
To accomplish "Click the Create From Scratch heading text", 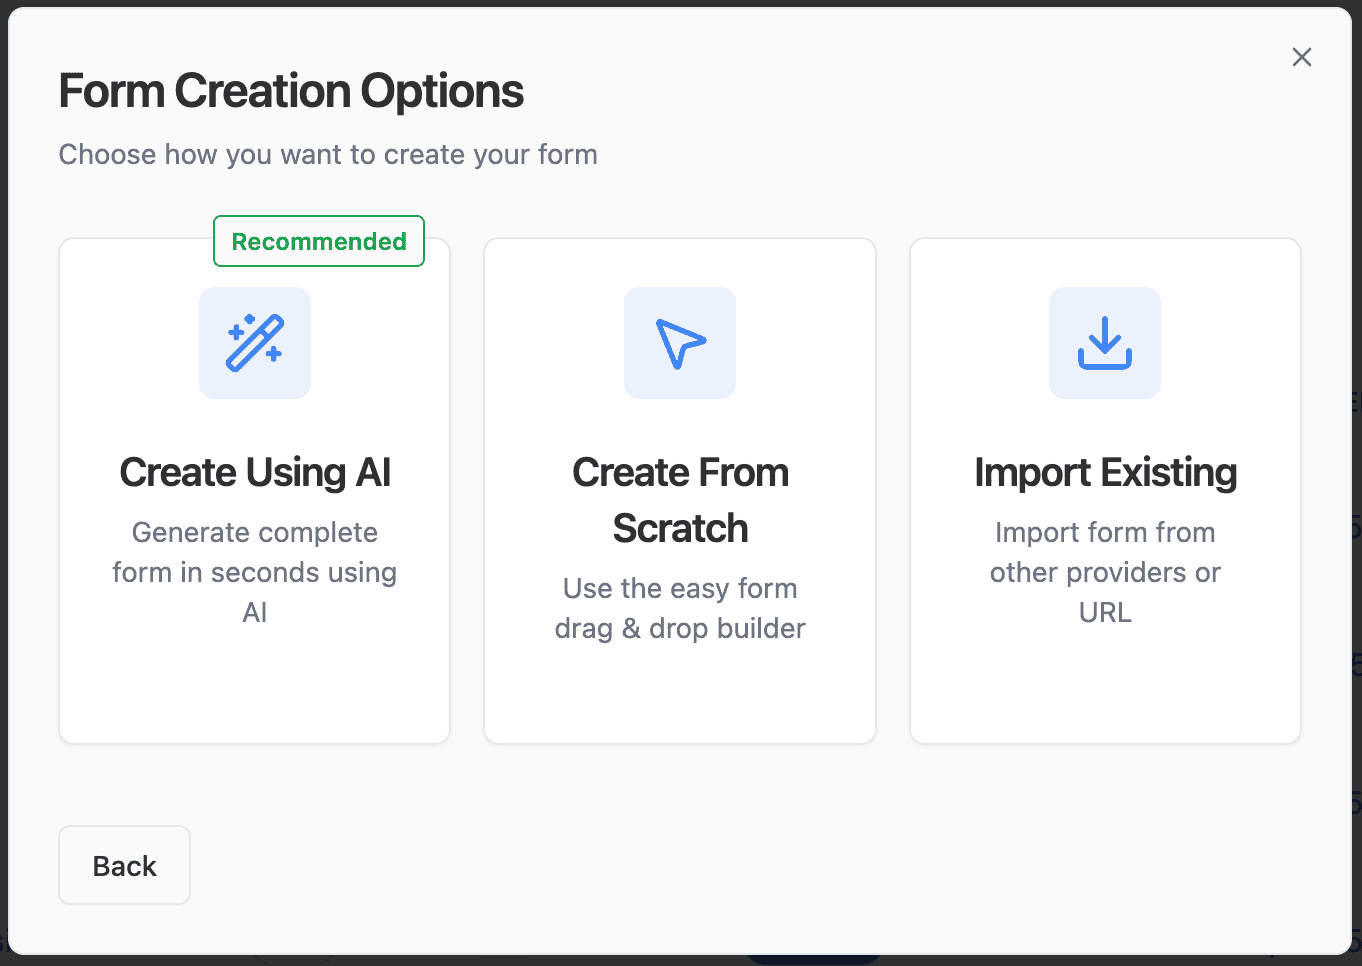I will [x=680, y=500].
